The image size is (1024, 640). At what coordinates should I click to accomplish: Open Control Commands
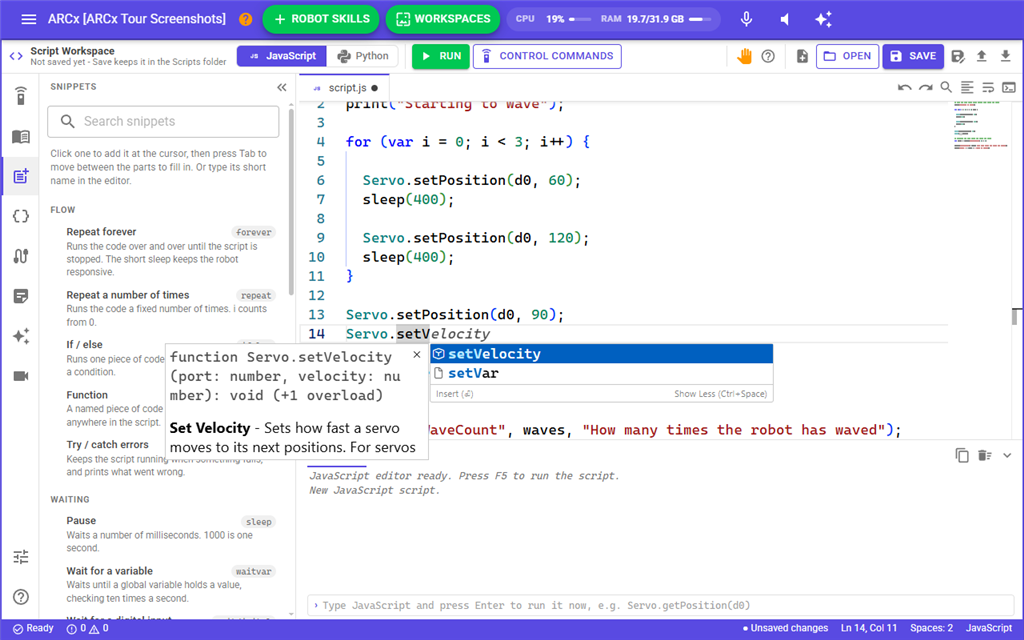pyautogui.click(x=547, y=56)
